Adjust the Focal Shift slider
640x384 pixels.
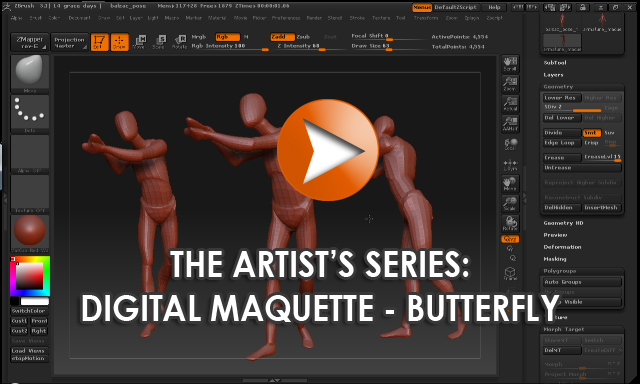click(389, 37)
